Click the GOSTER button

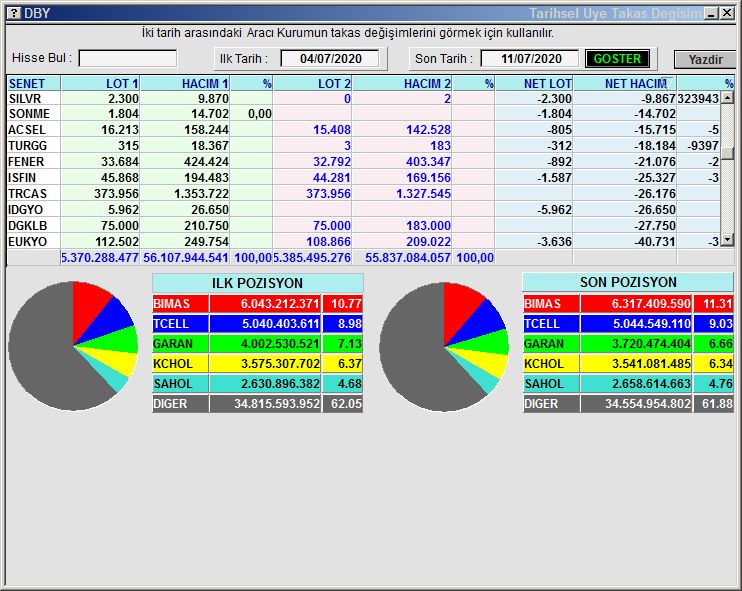pyautogui.click(x=617, y=59)
